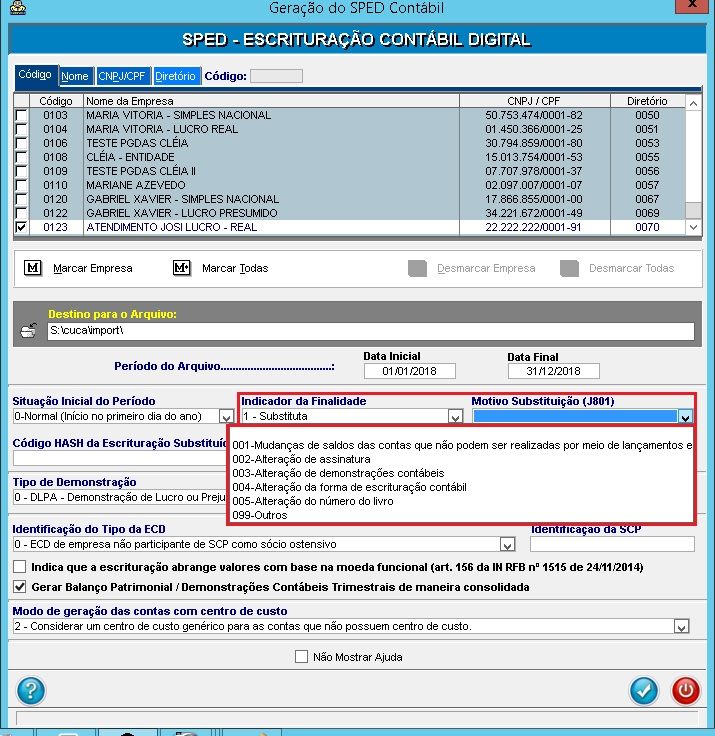Click the Código HASH da Escrituração field
The image size is (715, 736).
pos(120,458)
